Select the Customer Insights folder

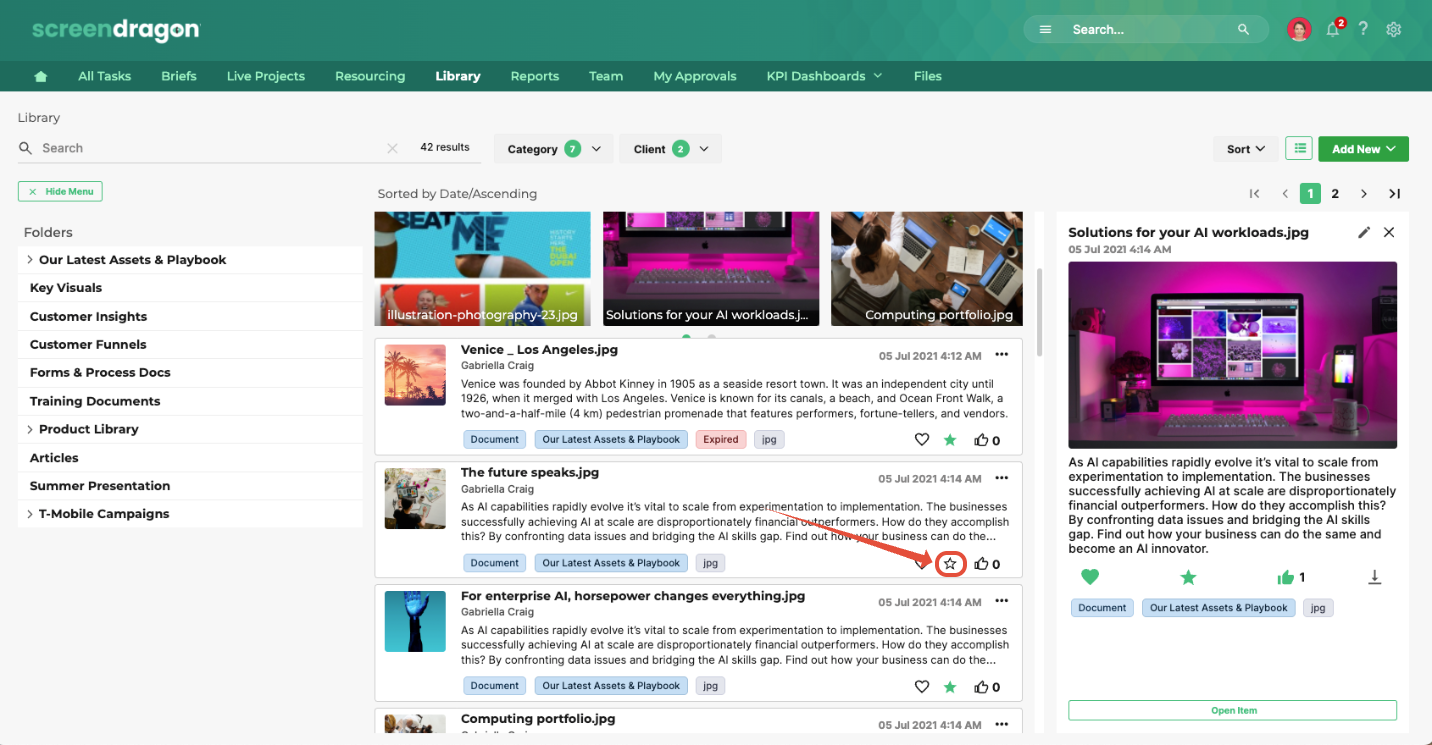190,316
